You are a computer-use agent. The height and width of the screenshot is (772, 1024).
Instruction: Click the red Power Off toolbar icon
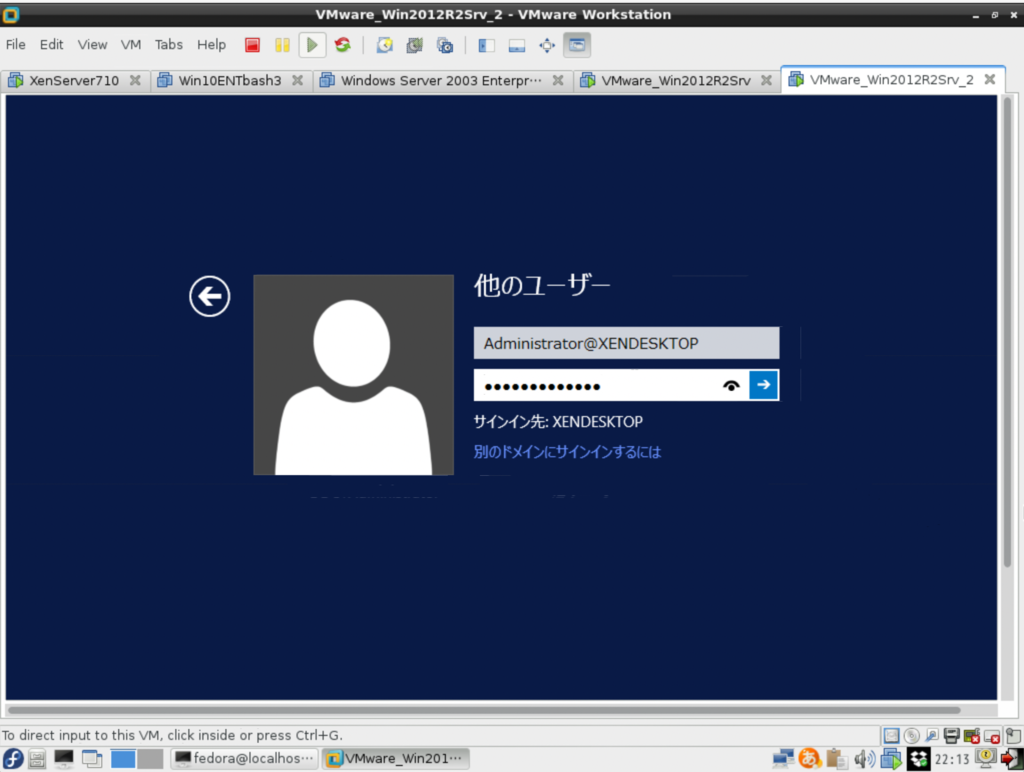(x=252, y=45)
